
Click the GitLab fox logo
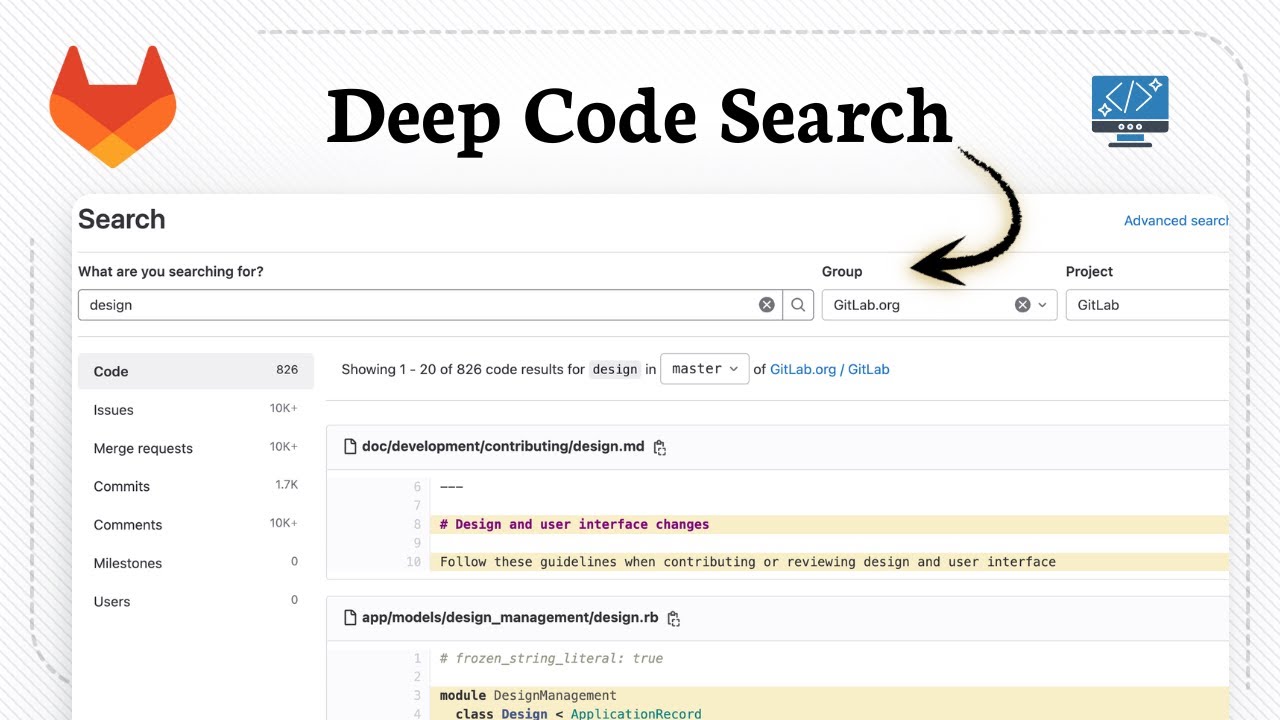(112, 106)
